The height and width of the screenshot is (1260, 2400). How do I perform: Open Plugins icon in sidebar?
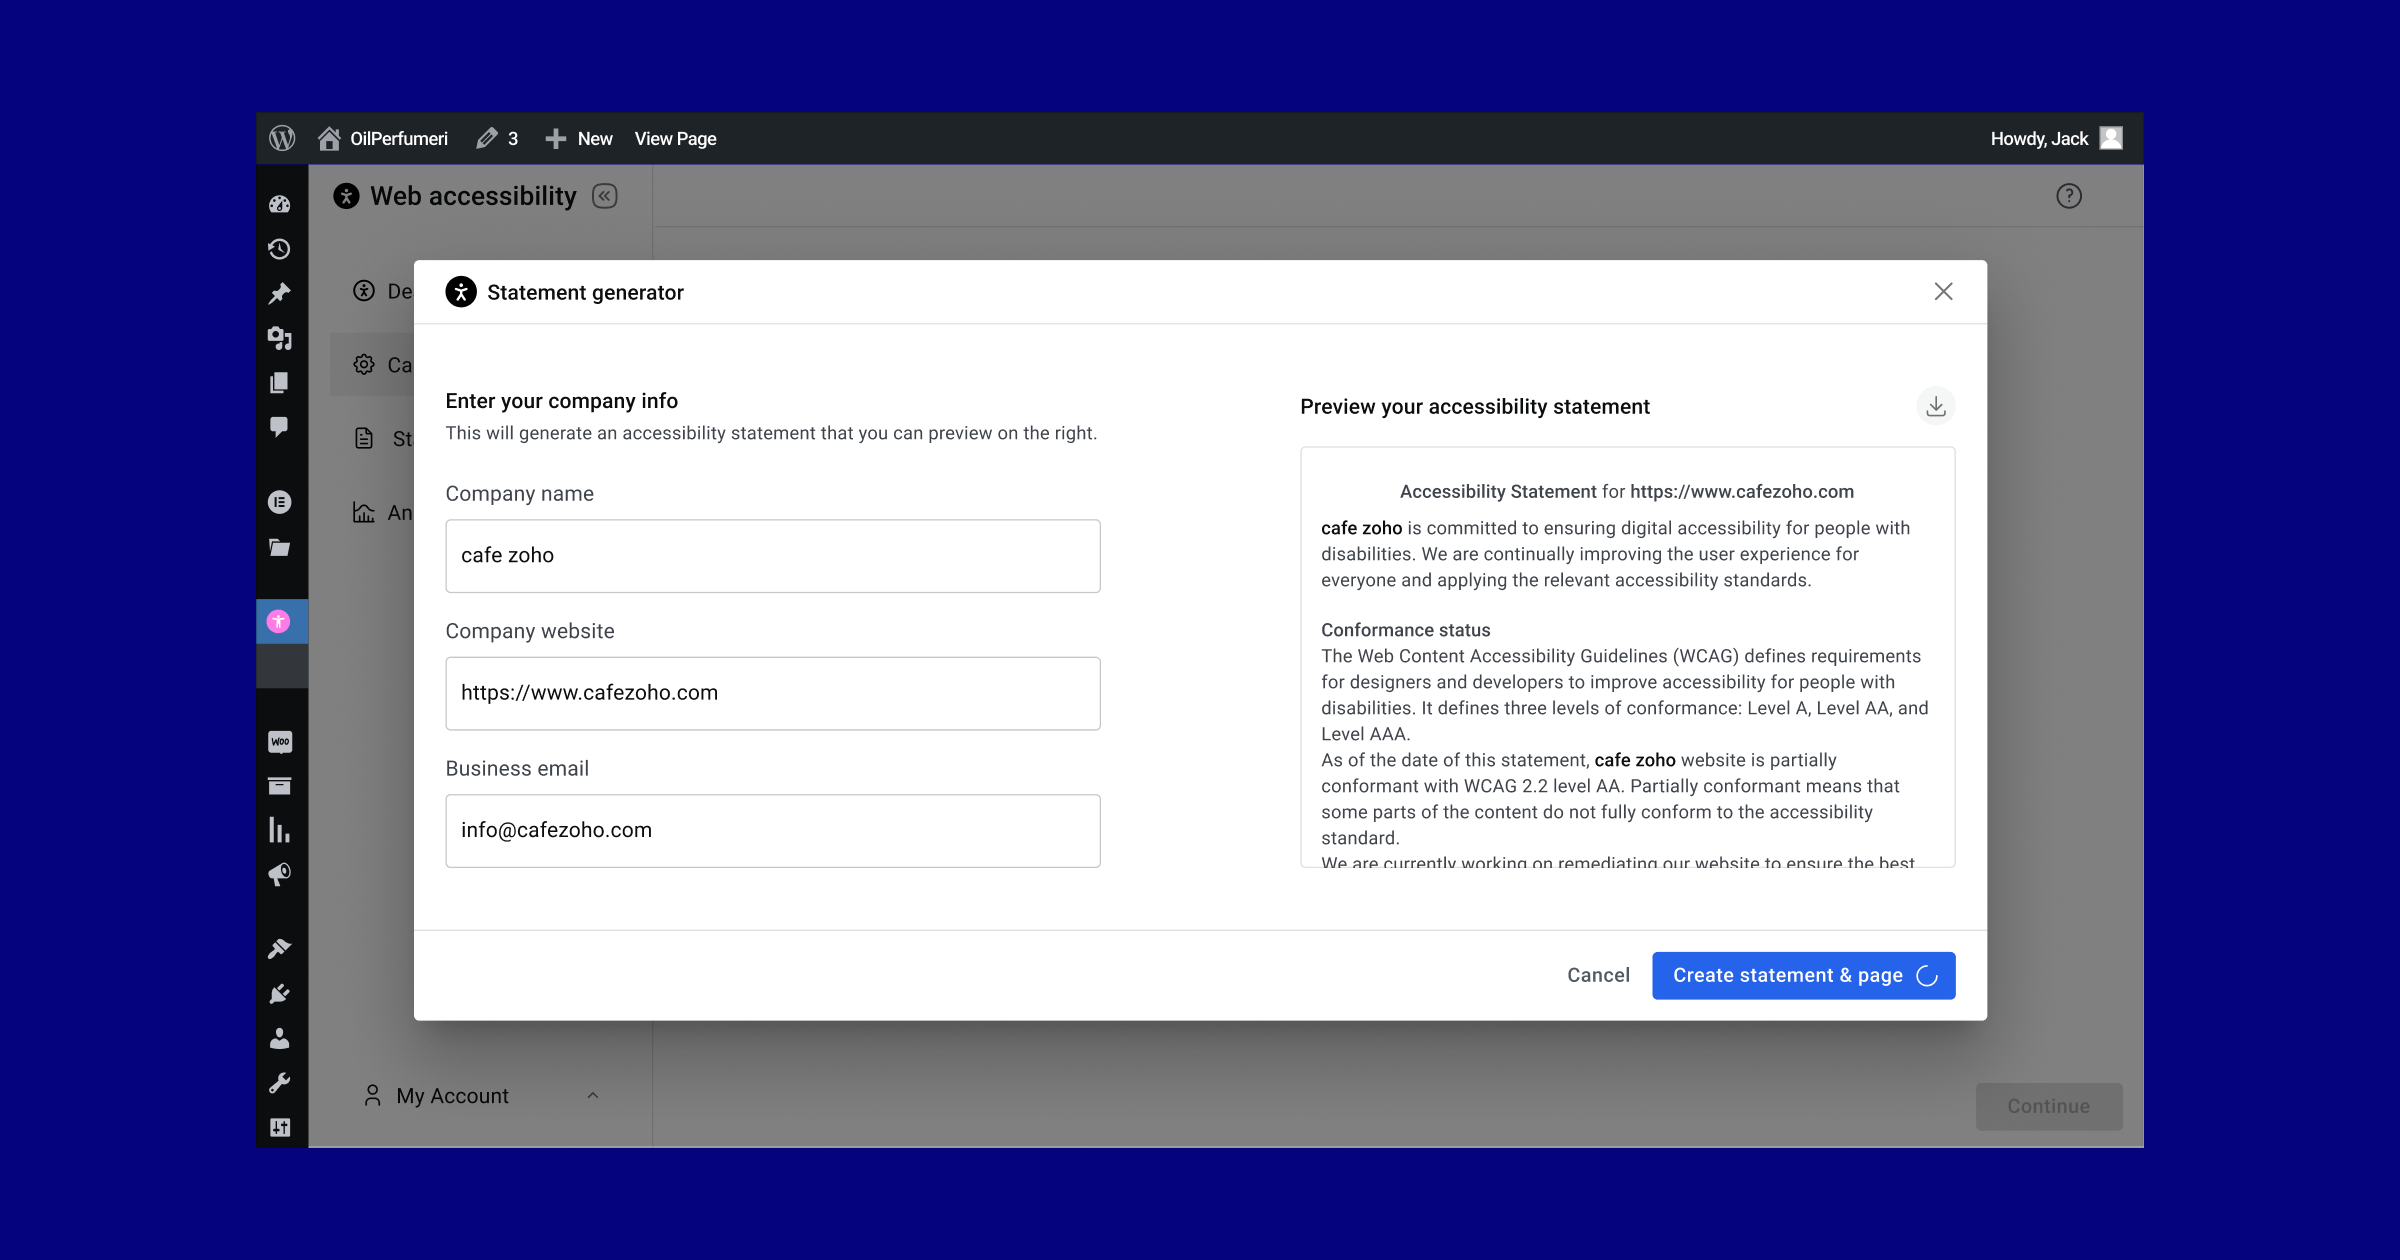[x=280, y=993]
